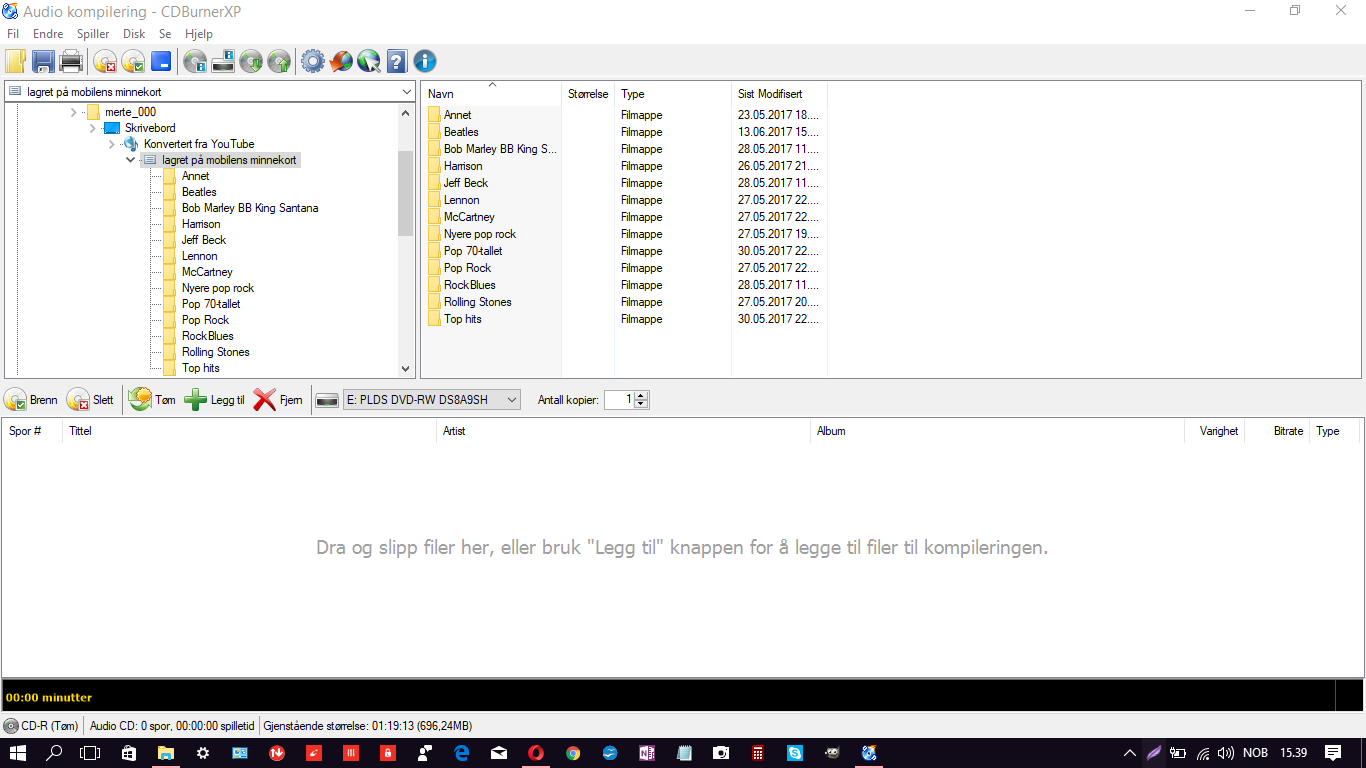Expand the Skrivebord tree node
The height and width of the screenshot is (768, 1366).
(93, 128)
